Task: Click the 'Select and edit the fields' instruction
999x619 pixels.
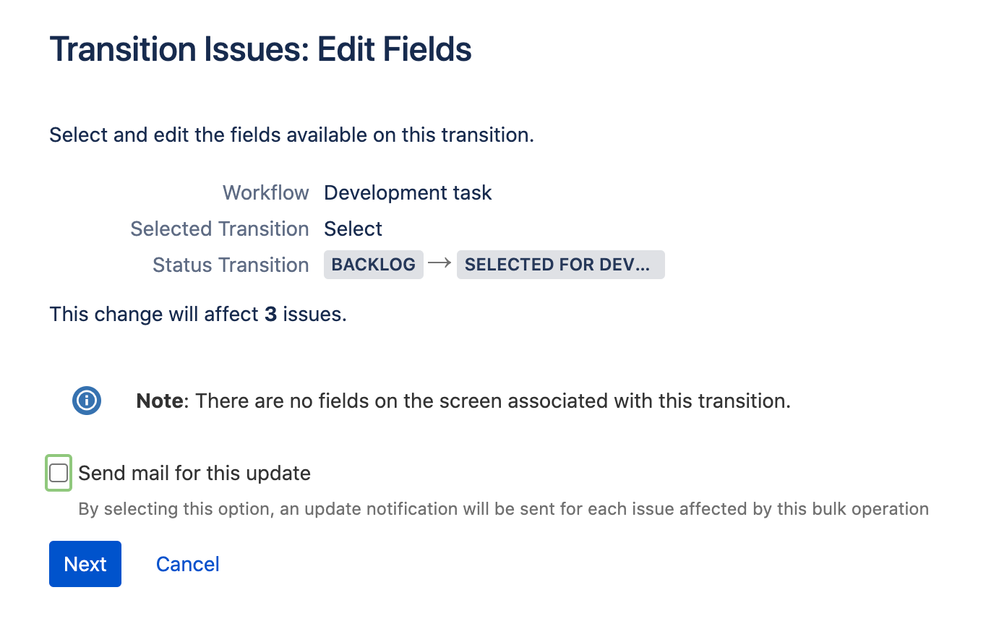Action: [292, 135]
